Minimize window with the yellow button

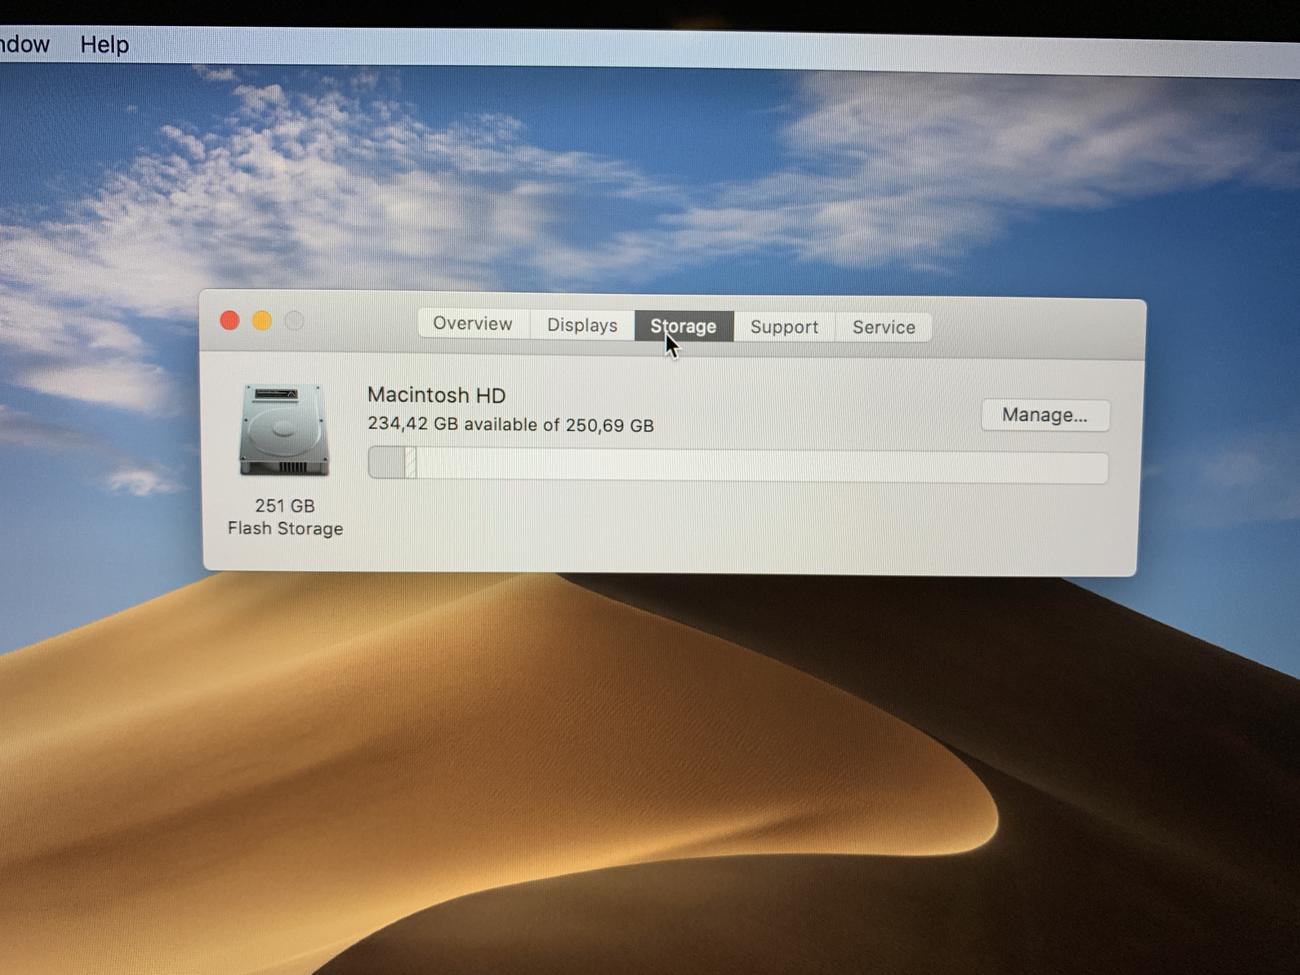click(262, 320)
